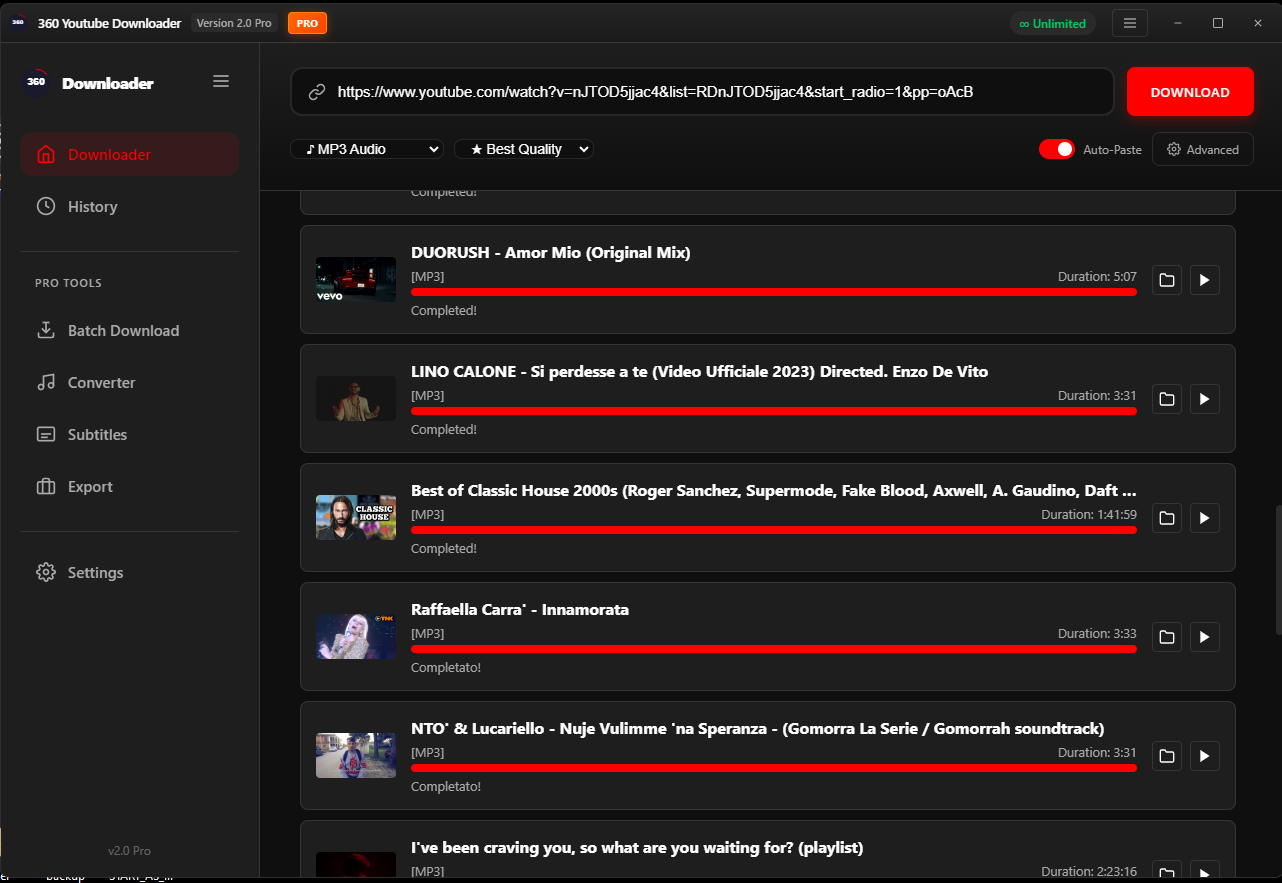This screenshot has width=1282, height=883.
Task: Open Batch Download tool
Action: [x=123, y=331]
